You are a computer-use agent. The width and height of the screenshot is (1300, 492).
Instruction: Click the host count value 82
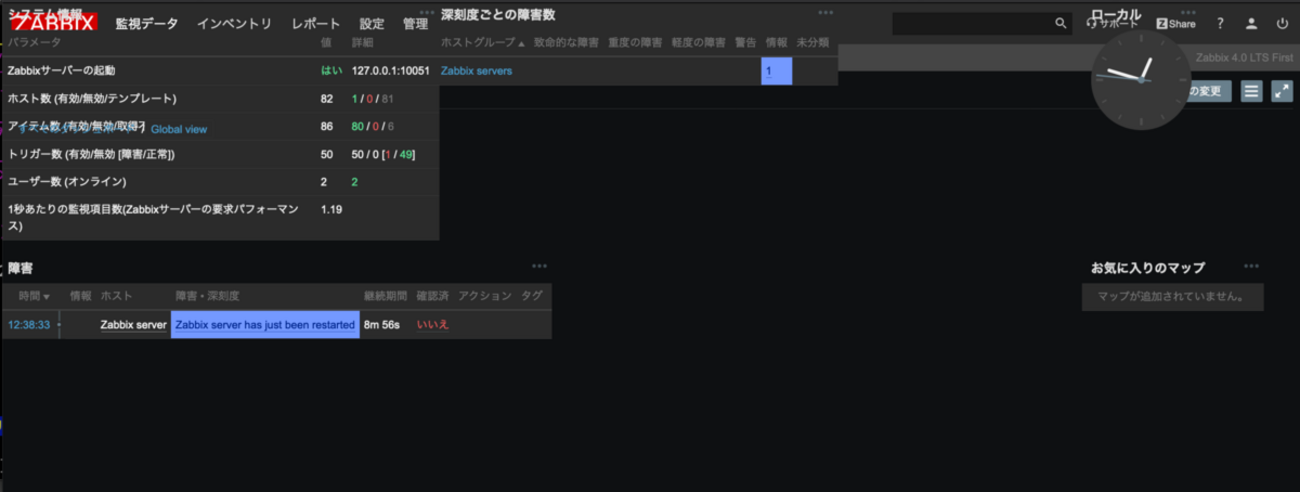click(x=327, y=99)
